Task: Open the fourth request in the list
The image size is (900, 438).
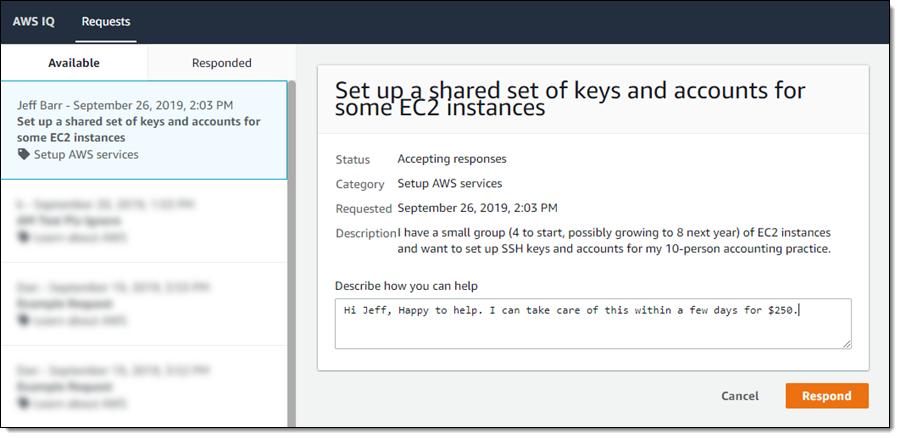Action: pos(143,385)
